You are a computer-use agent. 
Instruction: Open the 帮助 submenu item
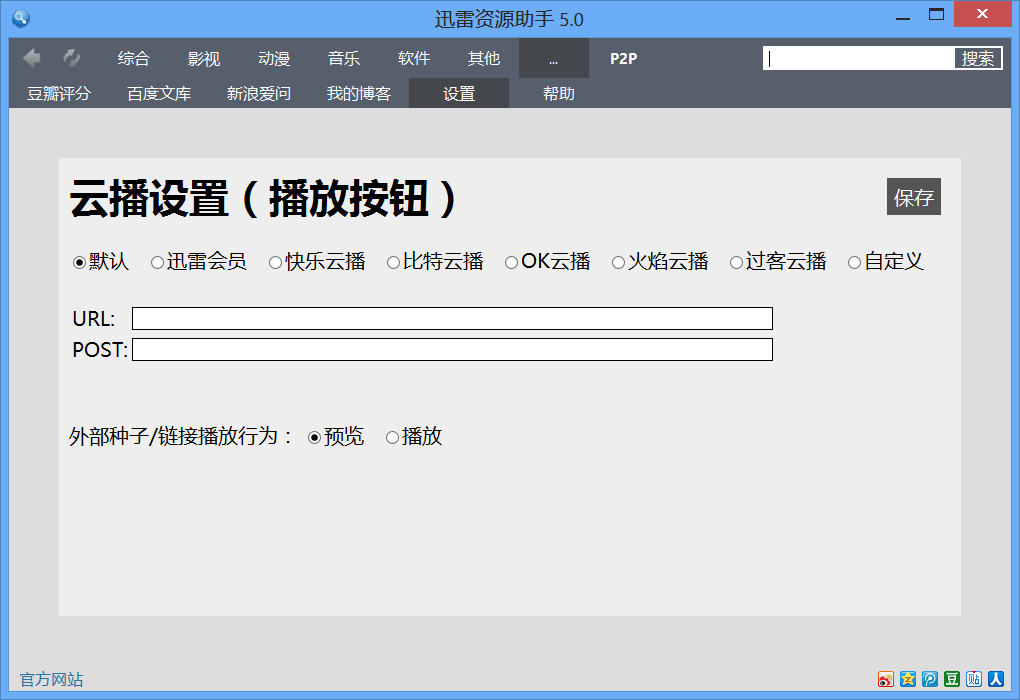click(559, 94)
